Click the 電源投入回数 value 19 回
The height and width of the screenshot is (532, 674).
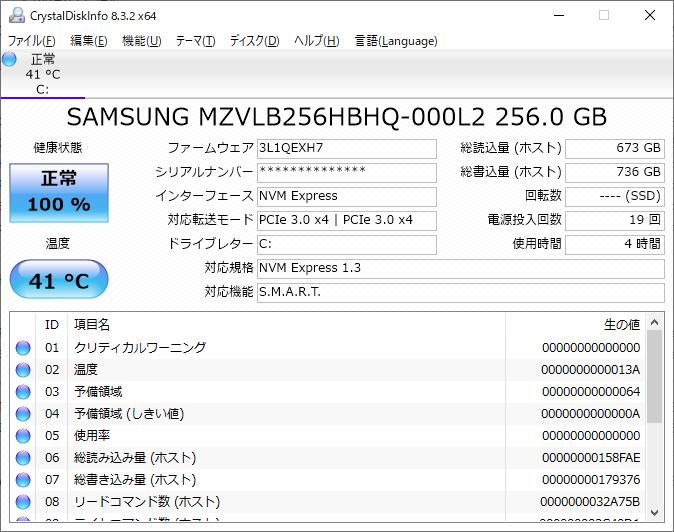[615, 221]
